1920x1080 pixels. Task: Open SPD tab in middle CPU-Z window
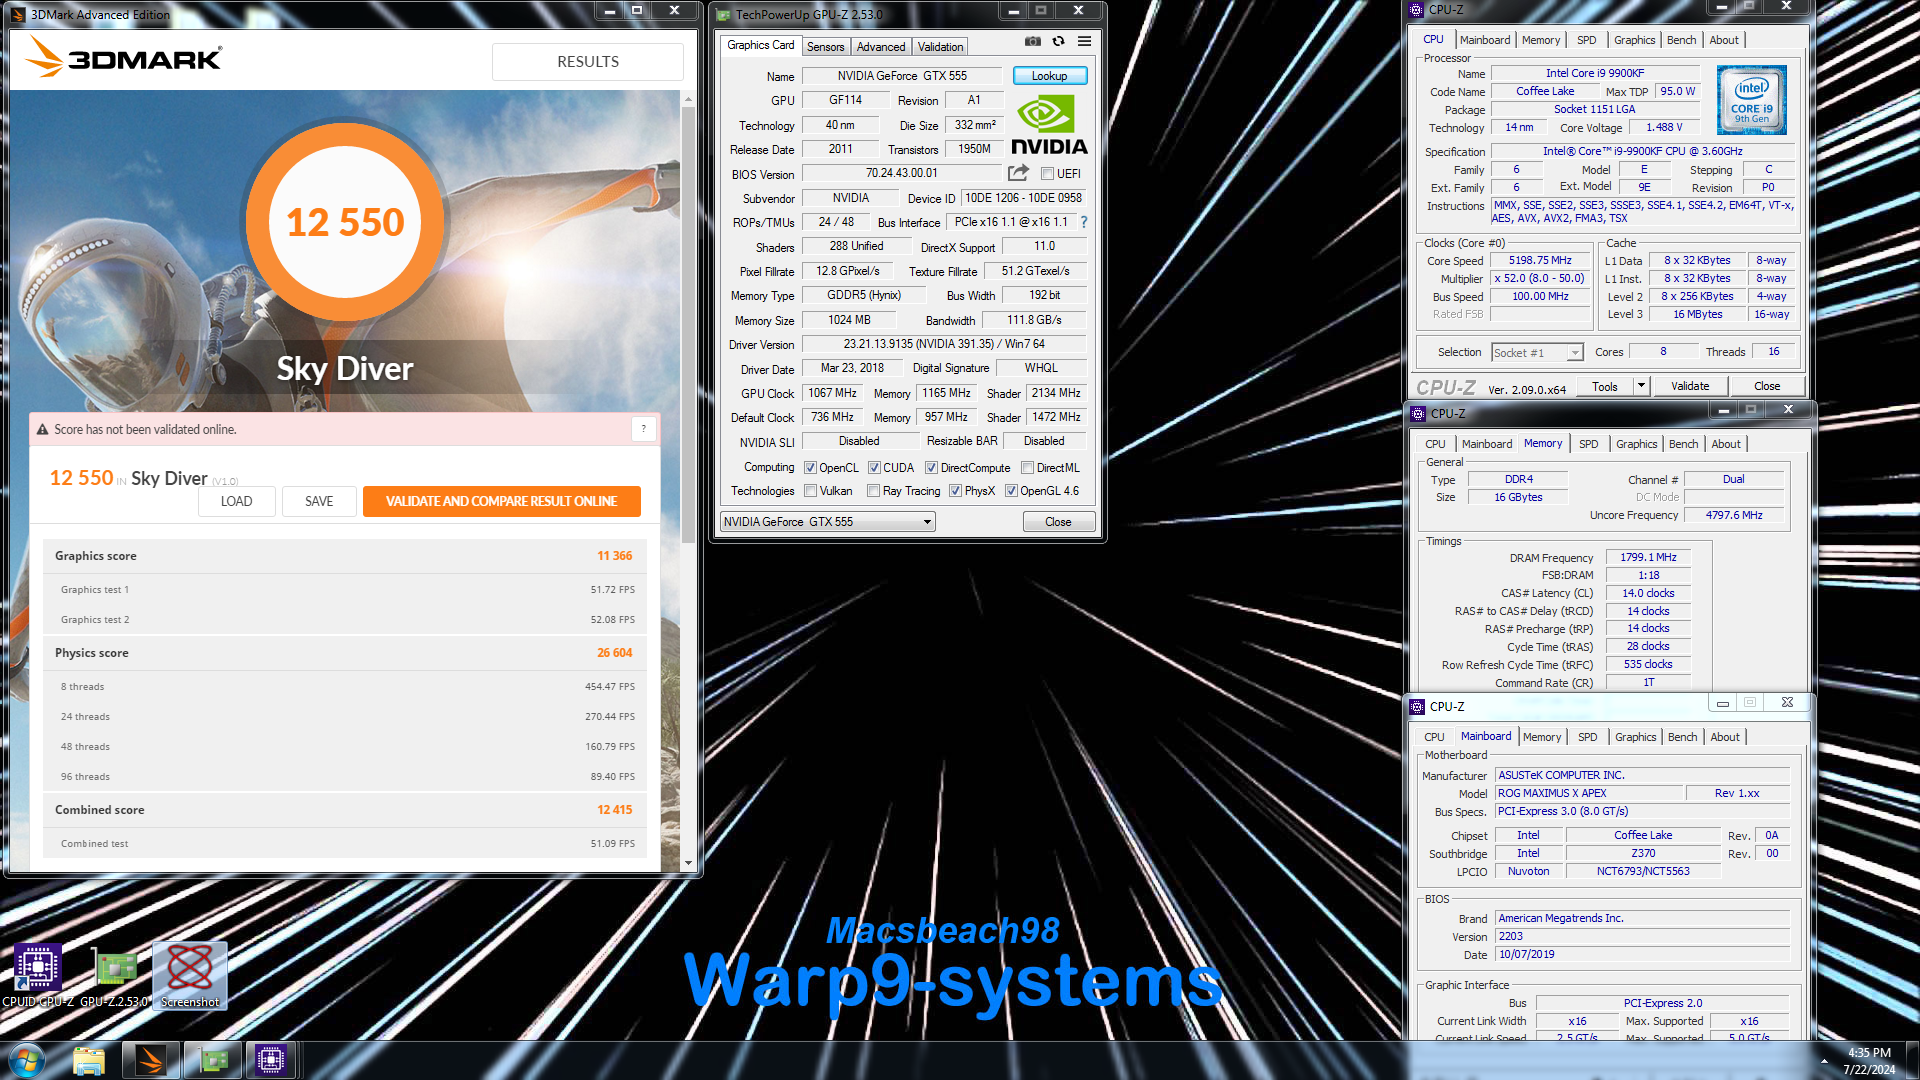[x=1588, y=444]
